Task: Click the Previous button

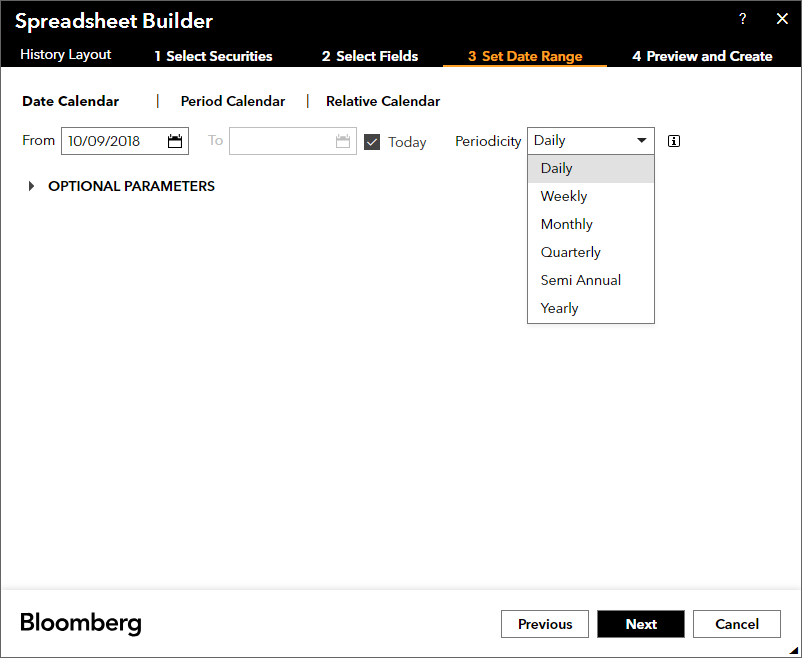Action: (545, 624)
